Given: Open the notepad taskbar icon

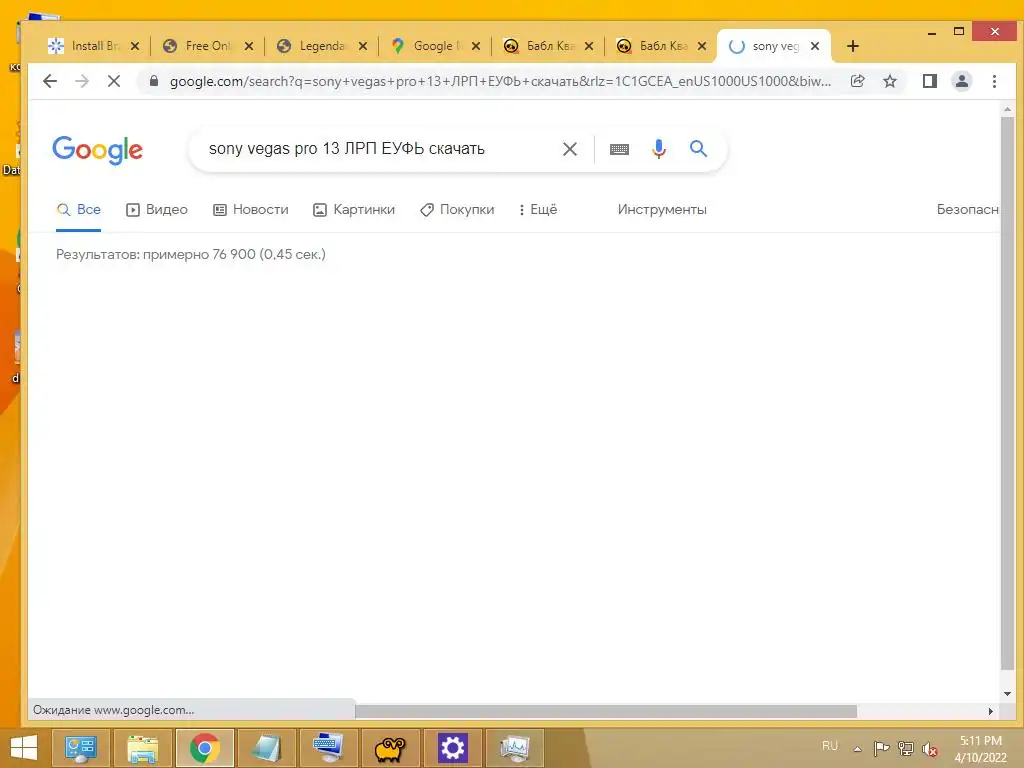Looking at the screenshot, I should click(266, 748).
